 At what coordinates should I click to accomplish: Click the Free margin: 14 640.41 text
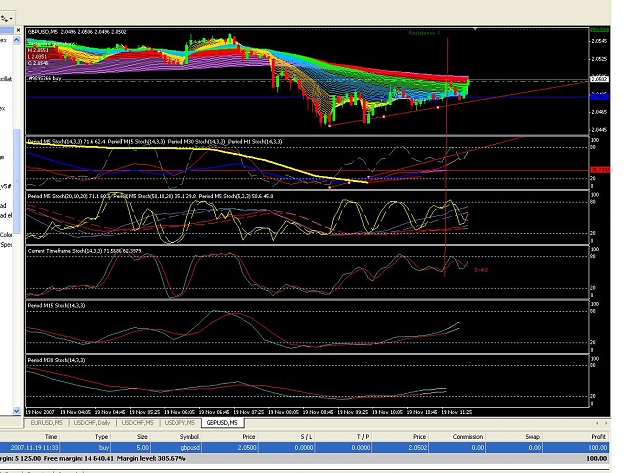pyautogui.click(x=79, y=459)
